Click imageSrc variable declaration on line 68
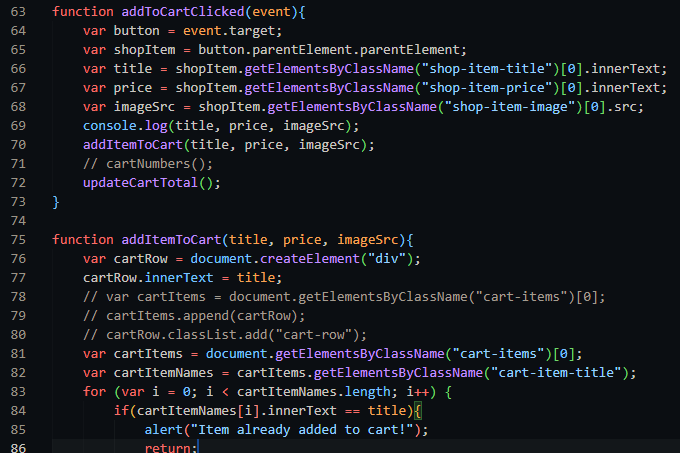The width and height of the screenshot is (680, 453). pyautogui.click(x=144, y=107)
